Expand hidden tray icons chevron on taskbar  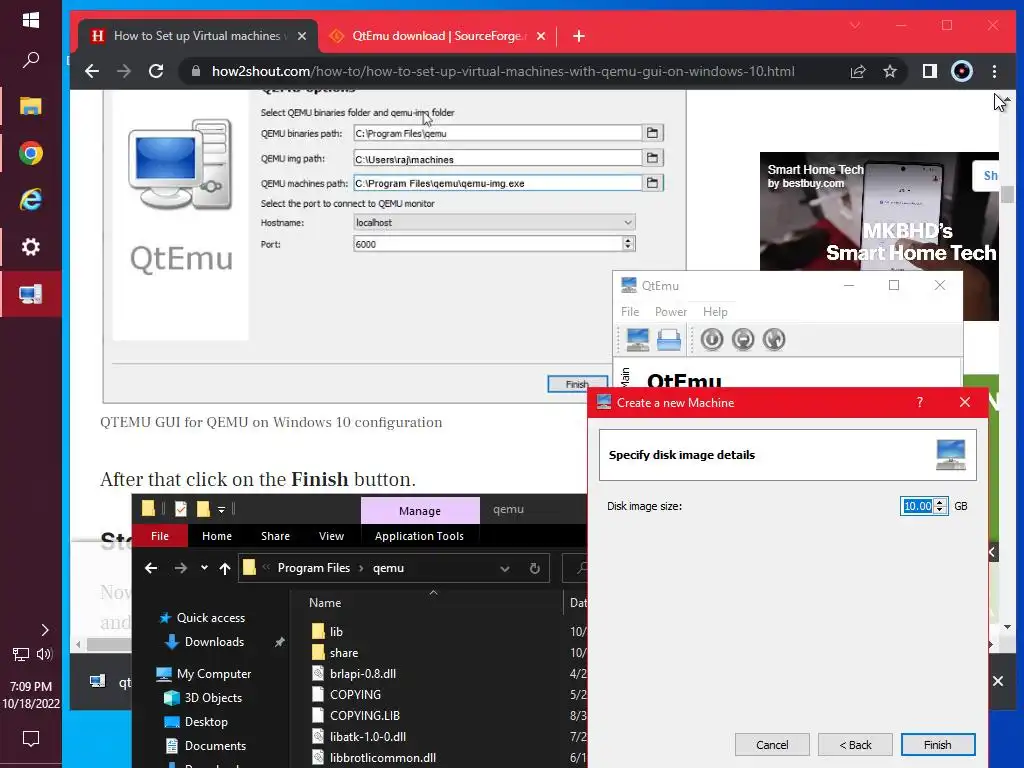(44, 630)
